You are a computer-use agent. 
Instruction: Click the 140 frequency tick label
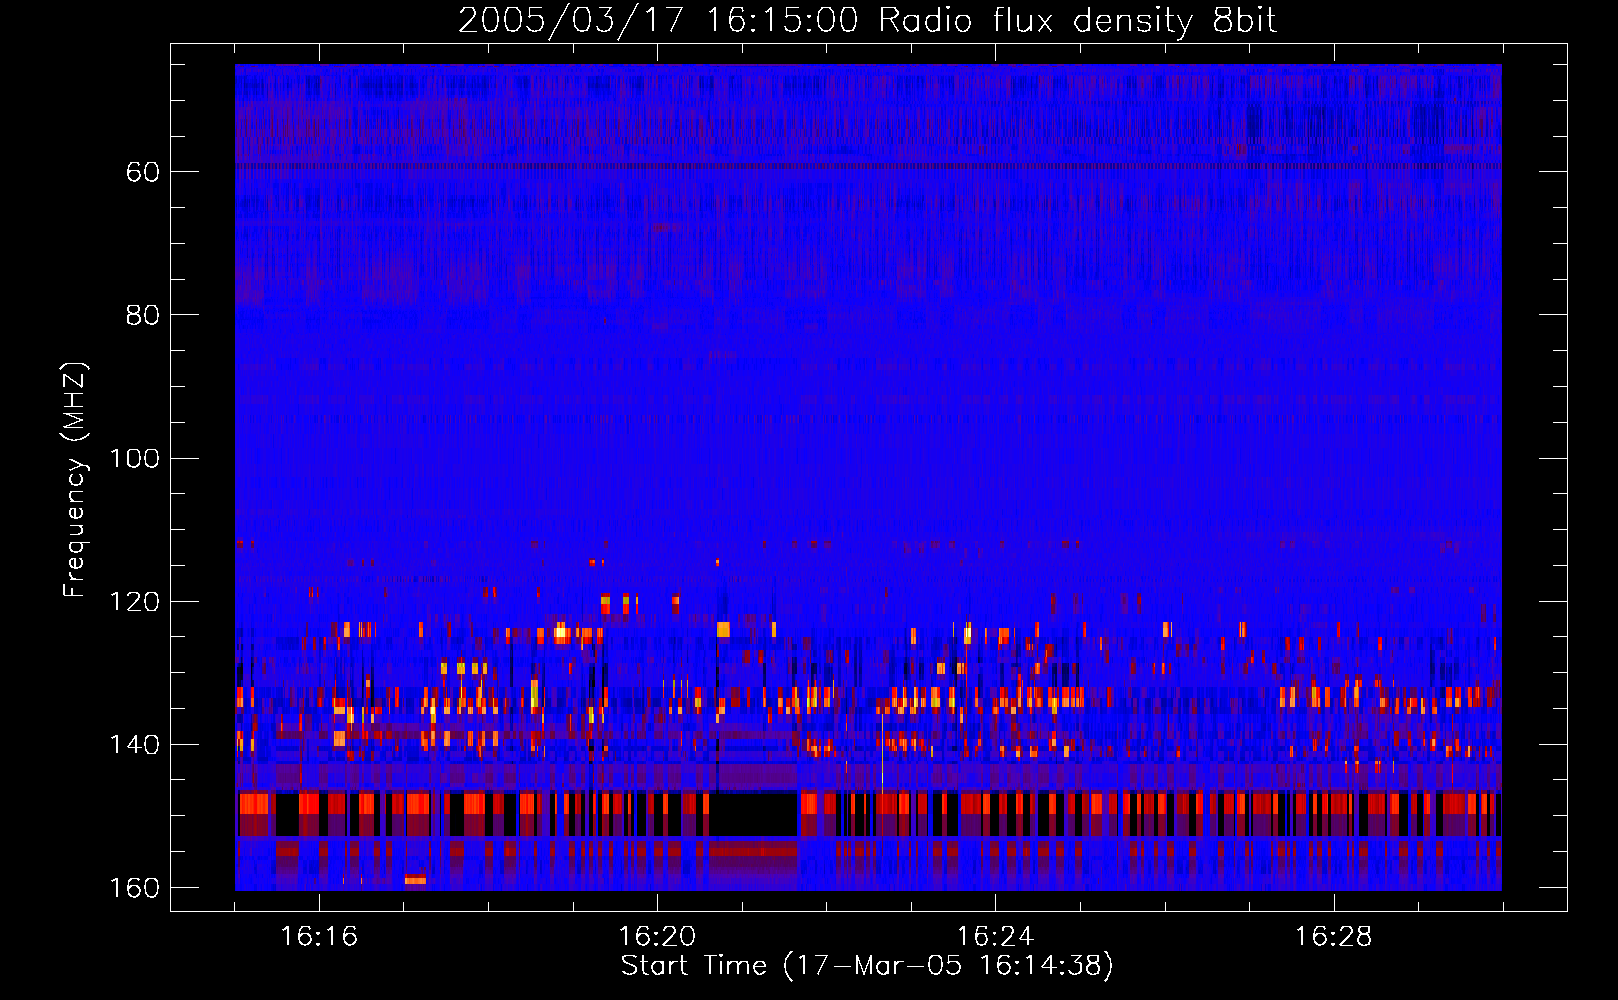[x=134, y=745]
